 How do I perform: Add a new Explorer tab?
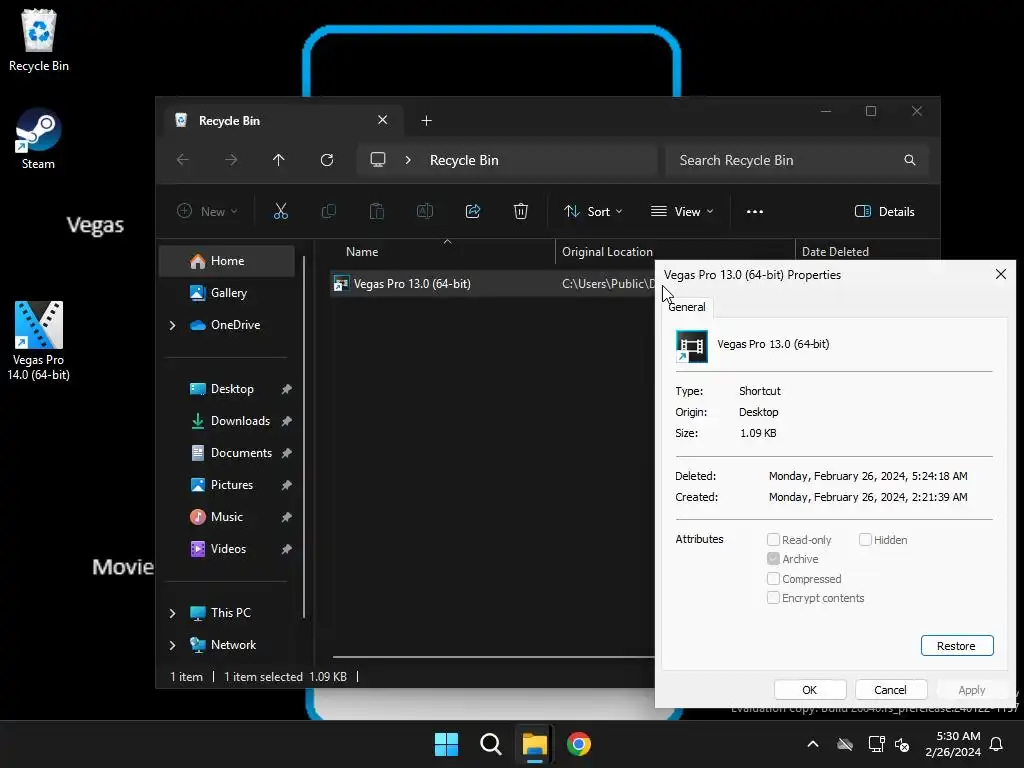(x=426, y=121)
